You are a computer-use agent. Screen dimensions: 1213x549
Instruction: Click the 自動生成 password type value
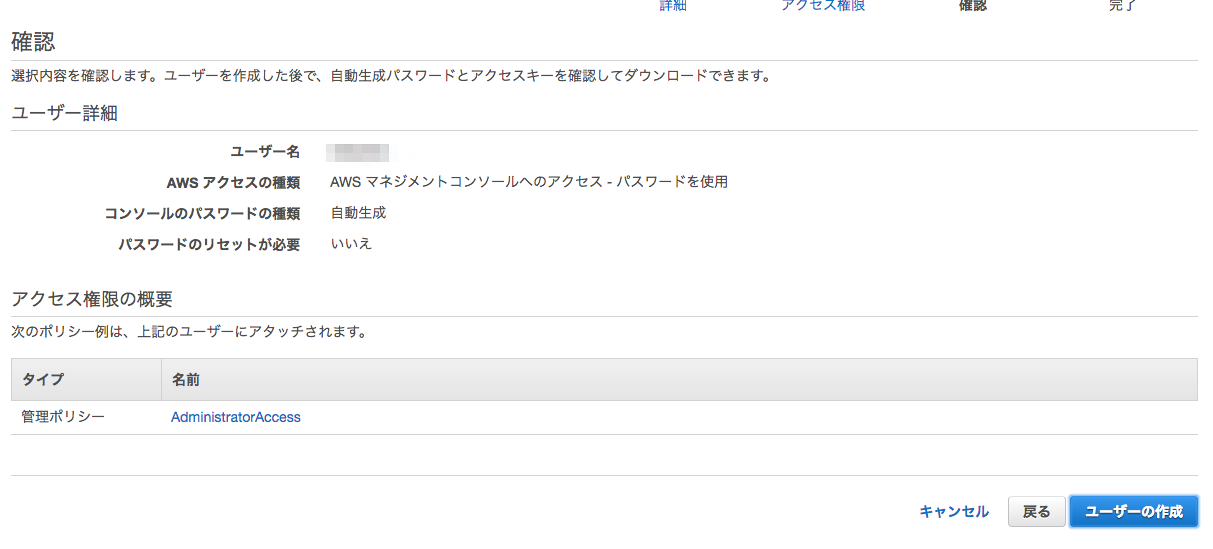tap(358, 212)
